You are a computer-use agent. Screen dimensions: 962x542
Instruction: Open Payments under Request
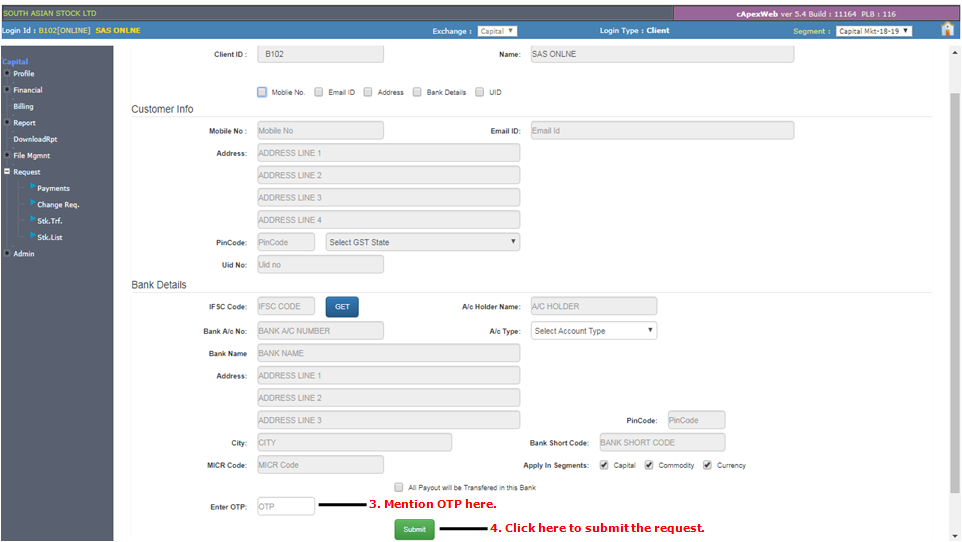53,188
